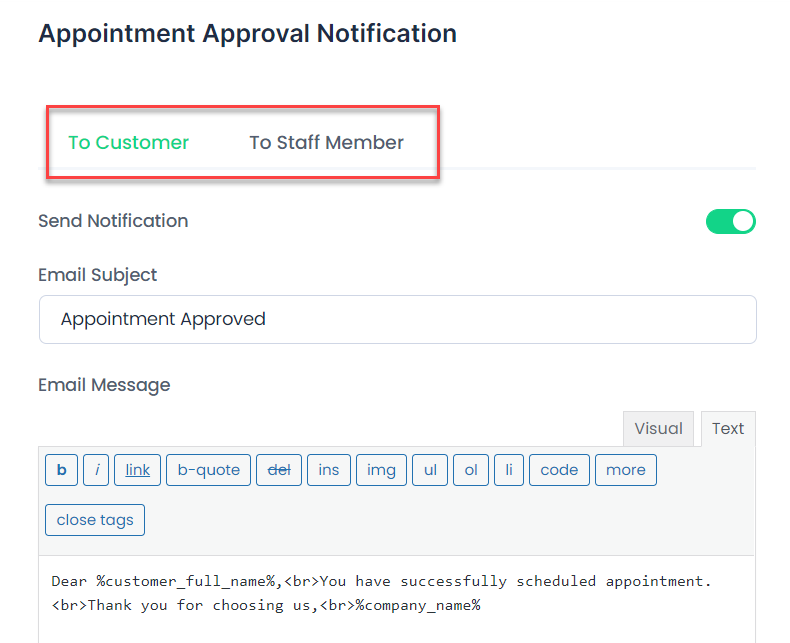Viewport: 790px width, 643px height.
Task: Add ordered list with ol button
Action: click(x=471, y=470)
